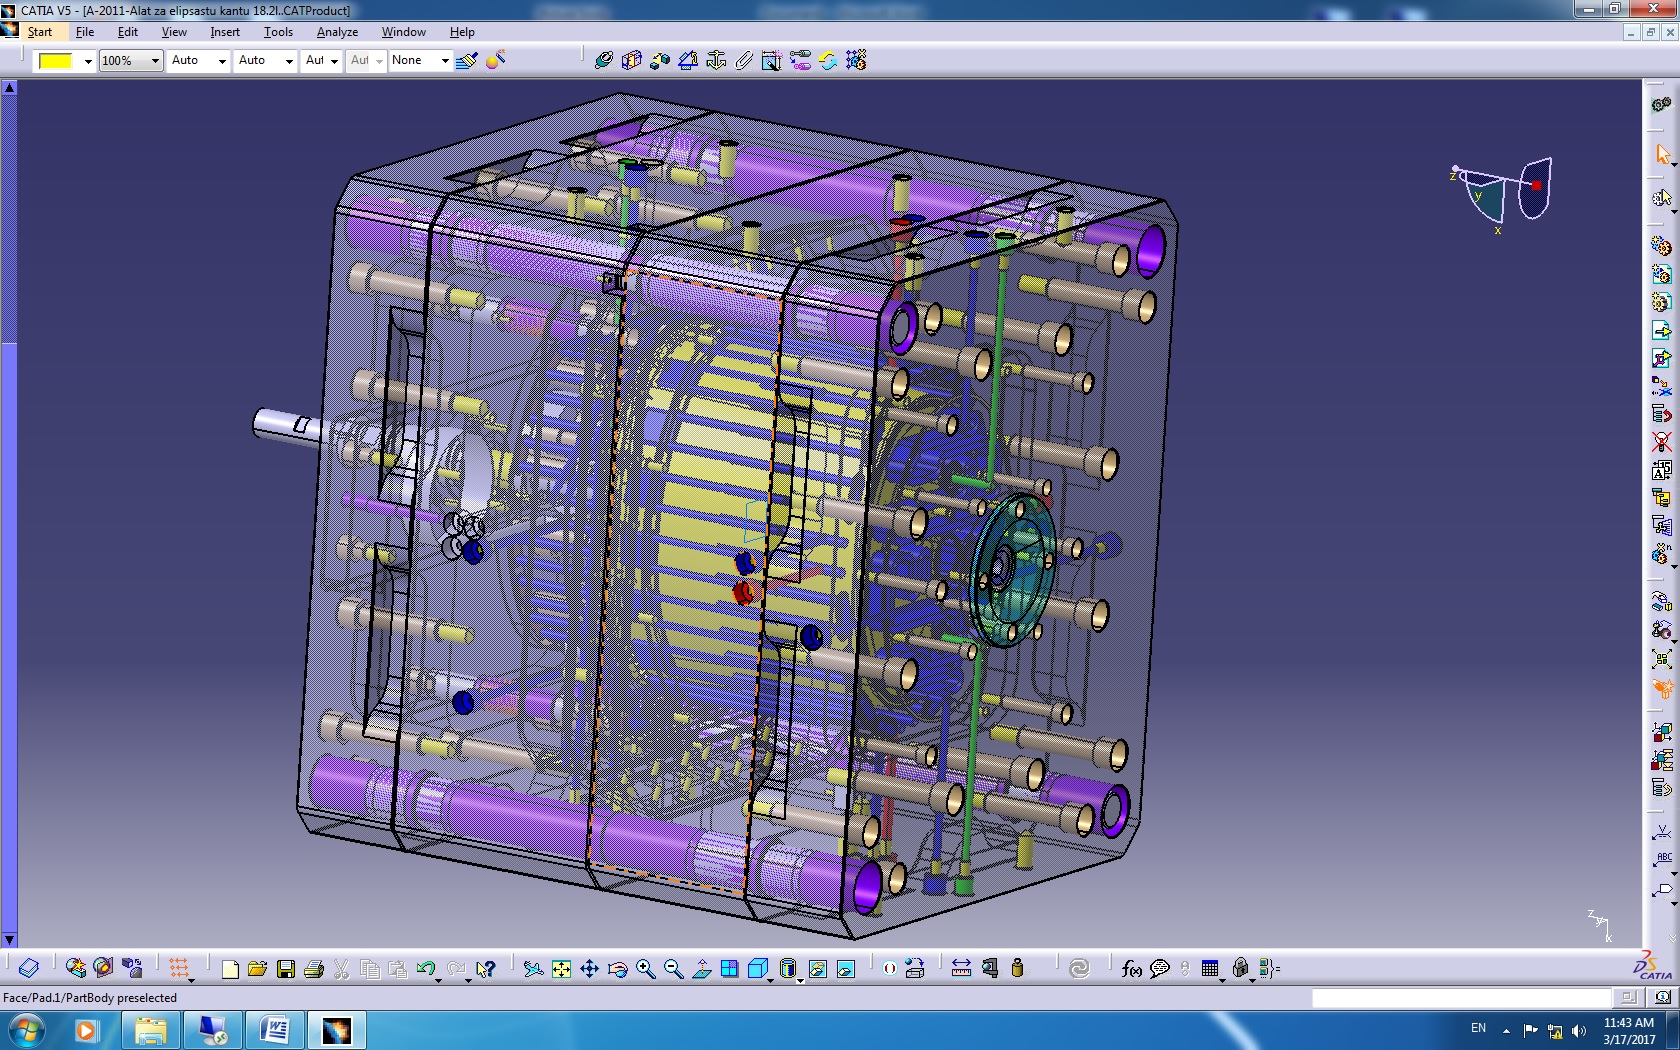Viewport: 1680px width, 1050px height.
Task: Select the Fit All In view tool
Action: click(x=561, y=968)
